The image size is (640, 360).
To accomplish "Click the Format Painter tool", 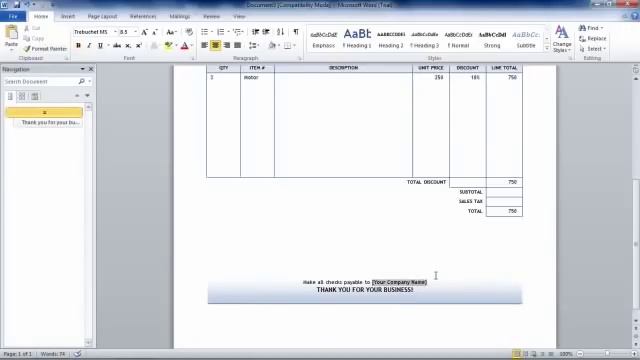I will (x=45, y=49).
